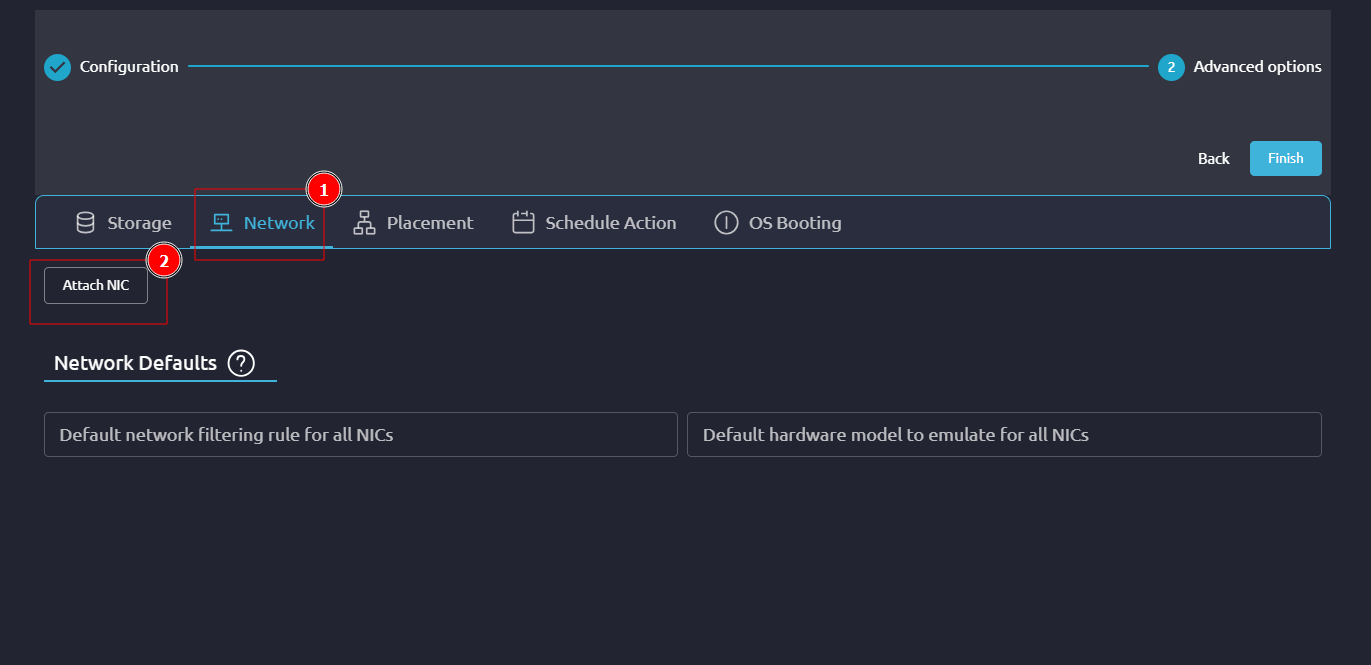Viewport: 1371px width, 665px height.
Task: Click the Configuration step checkmark icon
Action: tap(57, 67)
